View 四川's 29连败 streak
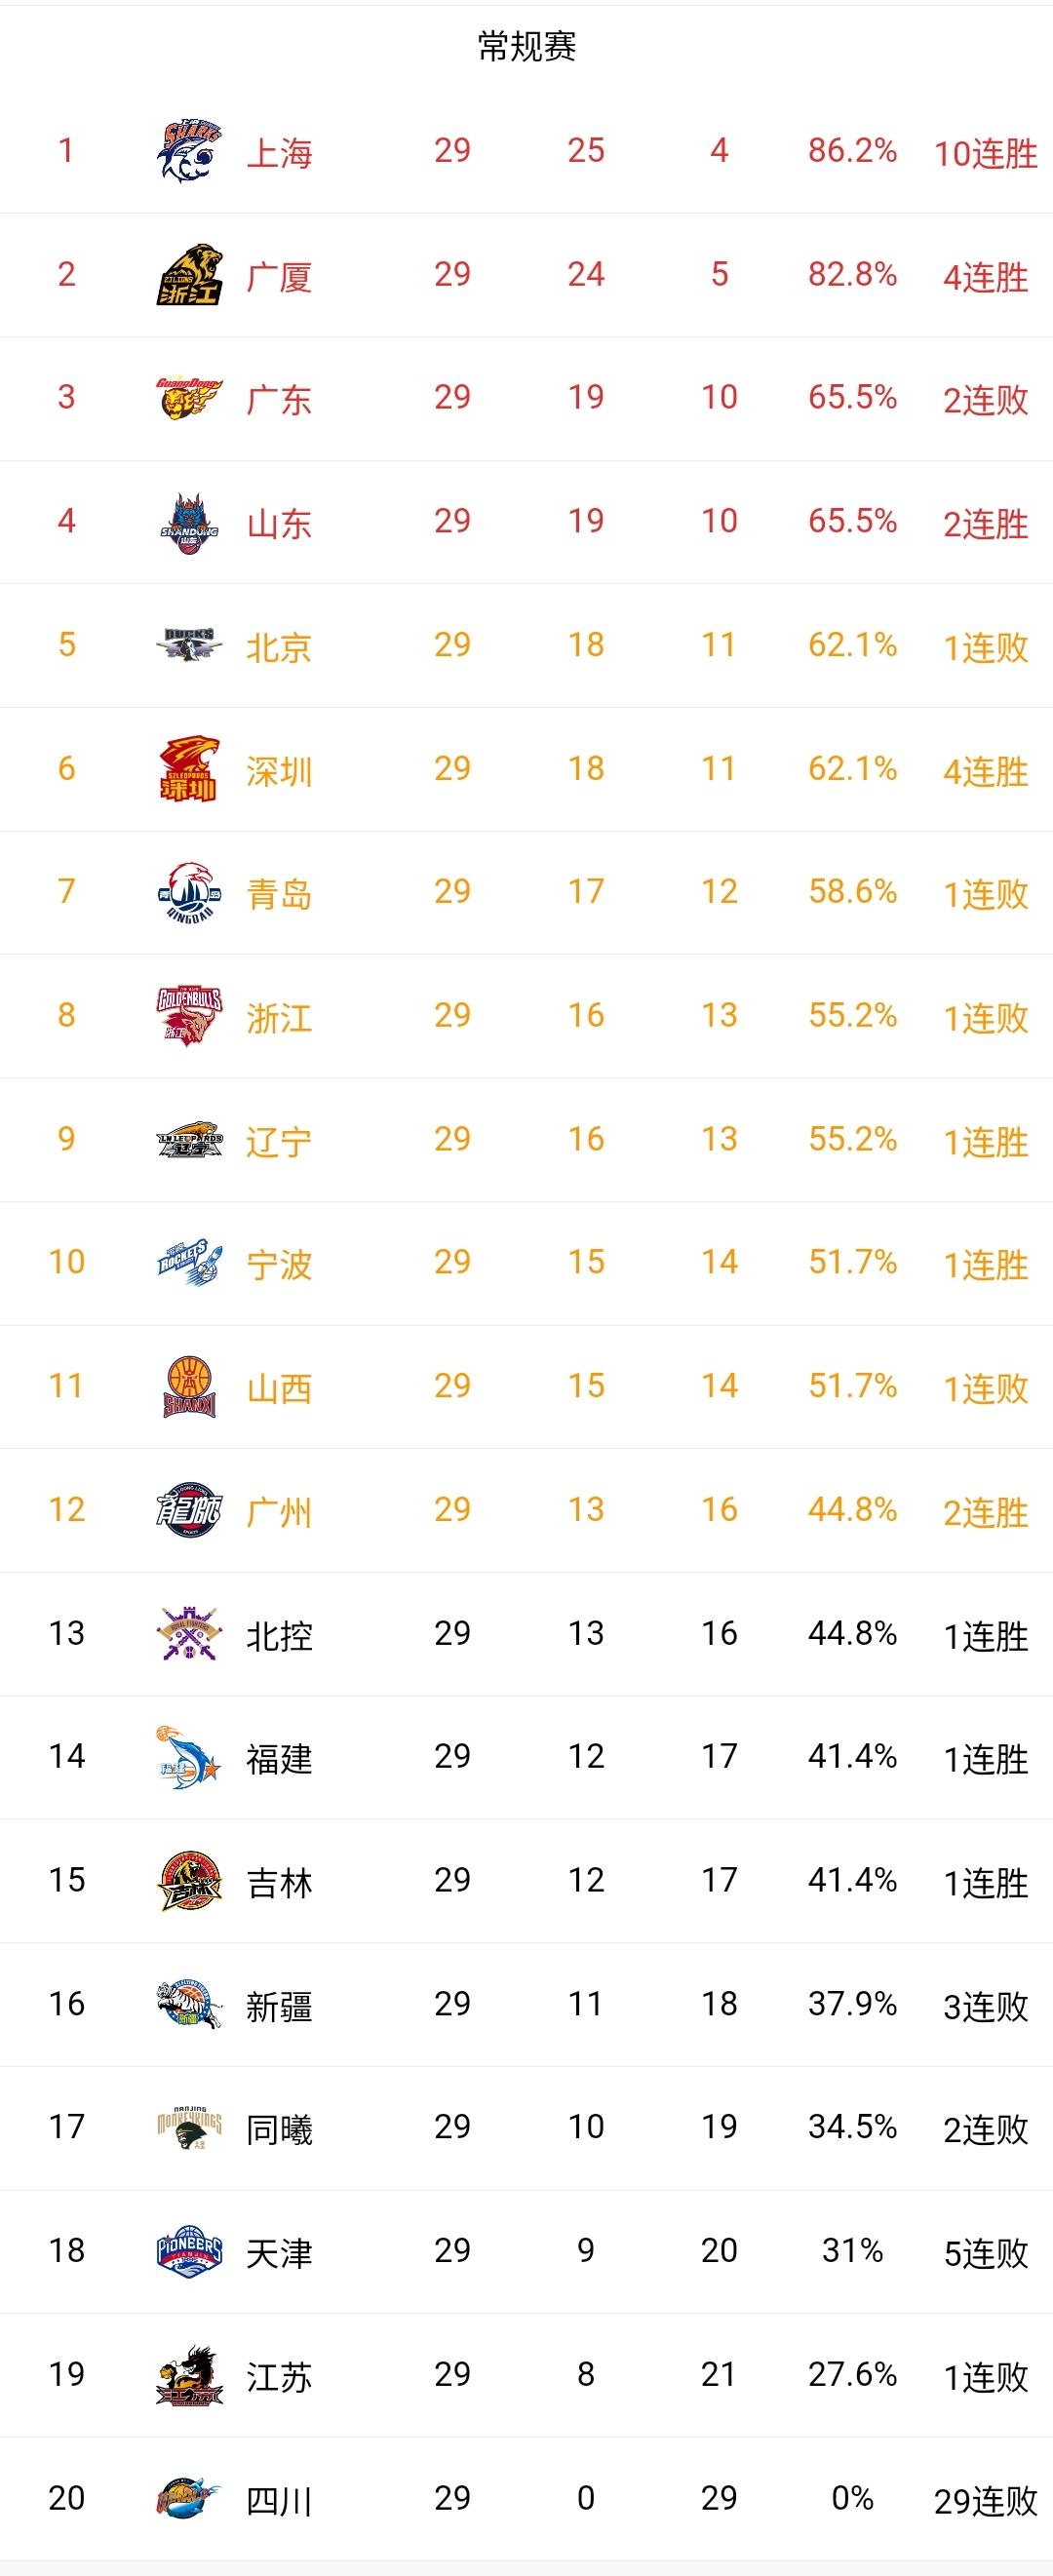 [x=986, y=2500]
